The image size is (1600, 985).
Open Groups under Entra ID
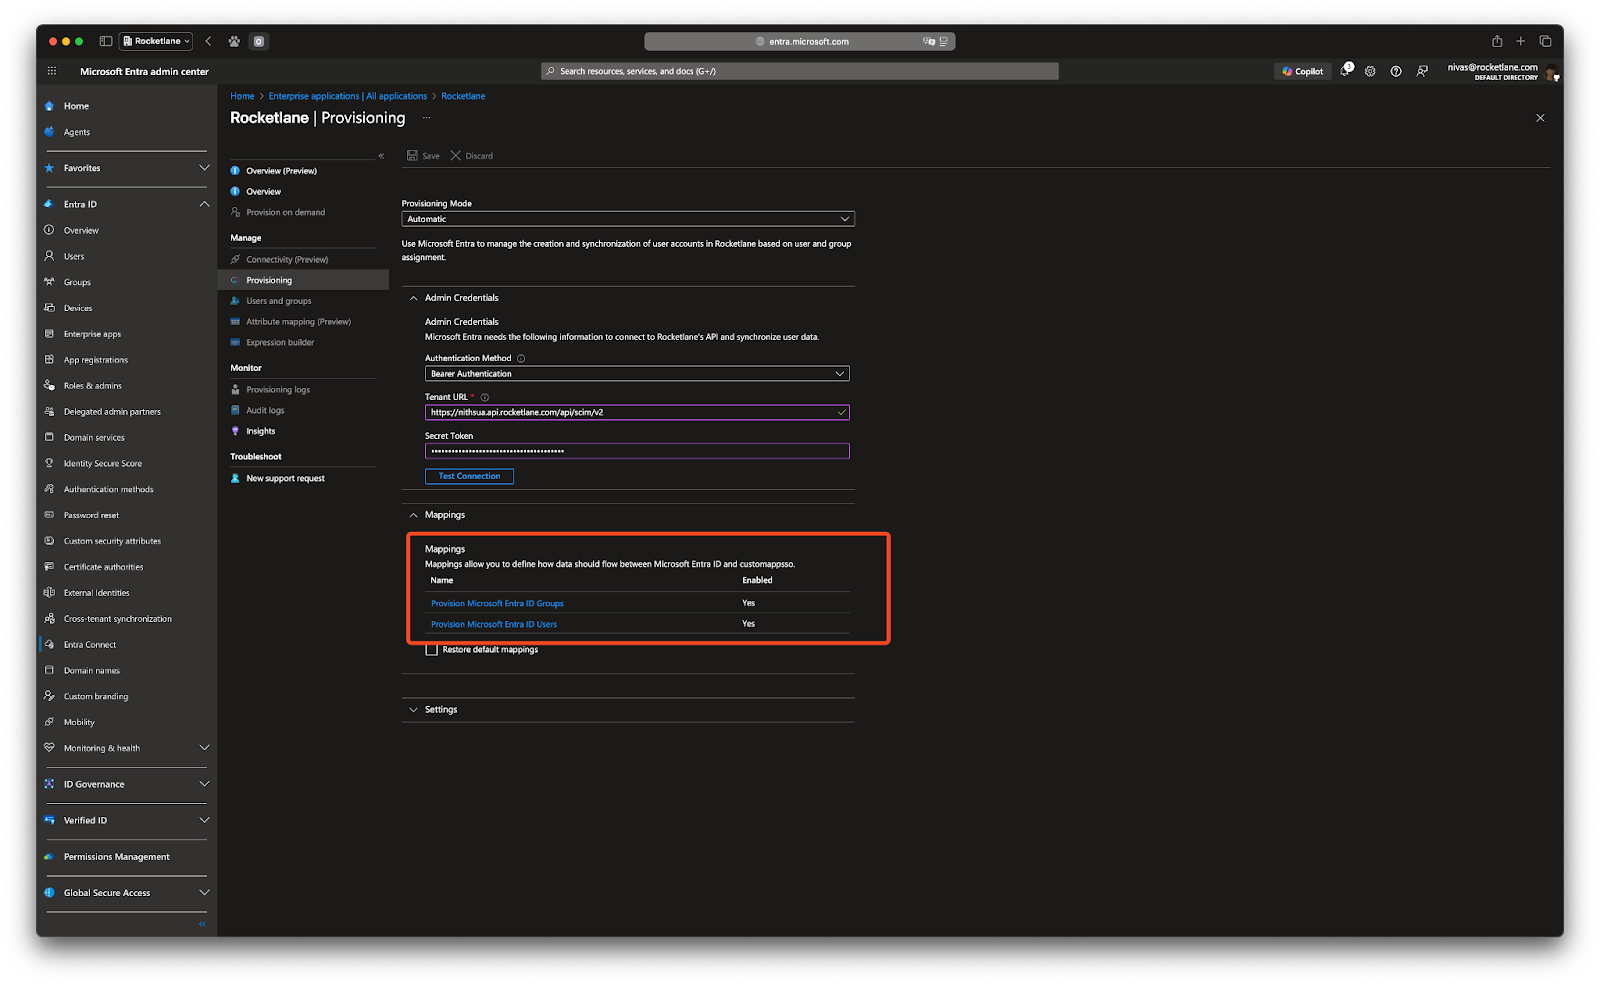point(77,282)
